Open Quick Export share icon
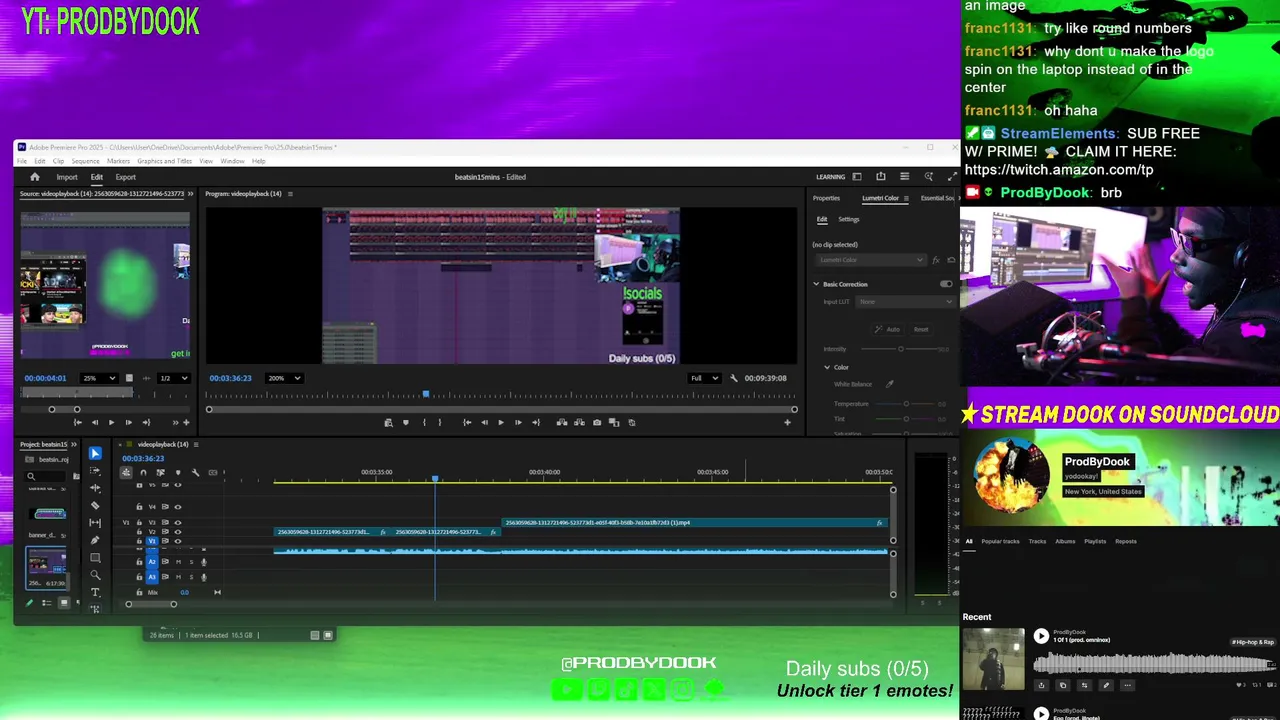The image size is (1280, 720). coord(880,177)
